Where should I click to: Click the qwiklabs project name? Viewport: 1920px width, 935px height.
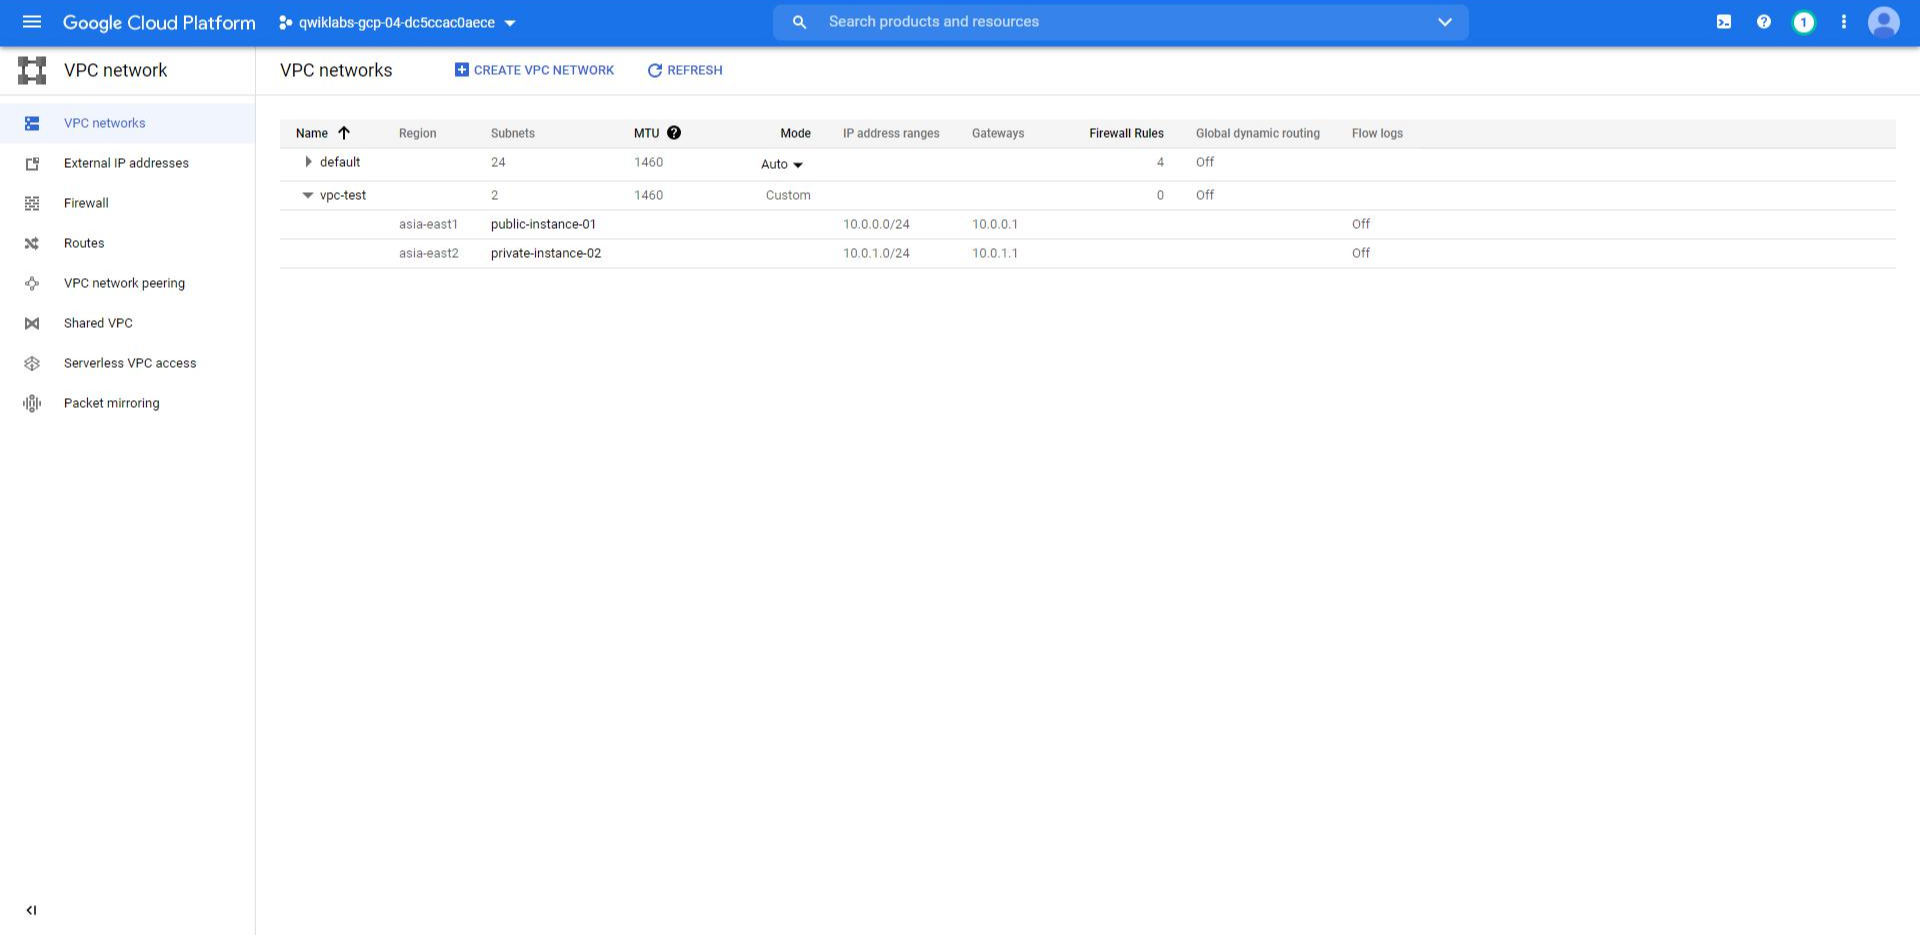(396, 22)
